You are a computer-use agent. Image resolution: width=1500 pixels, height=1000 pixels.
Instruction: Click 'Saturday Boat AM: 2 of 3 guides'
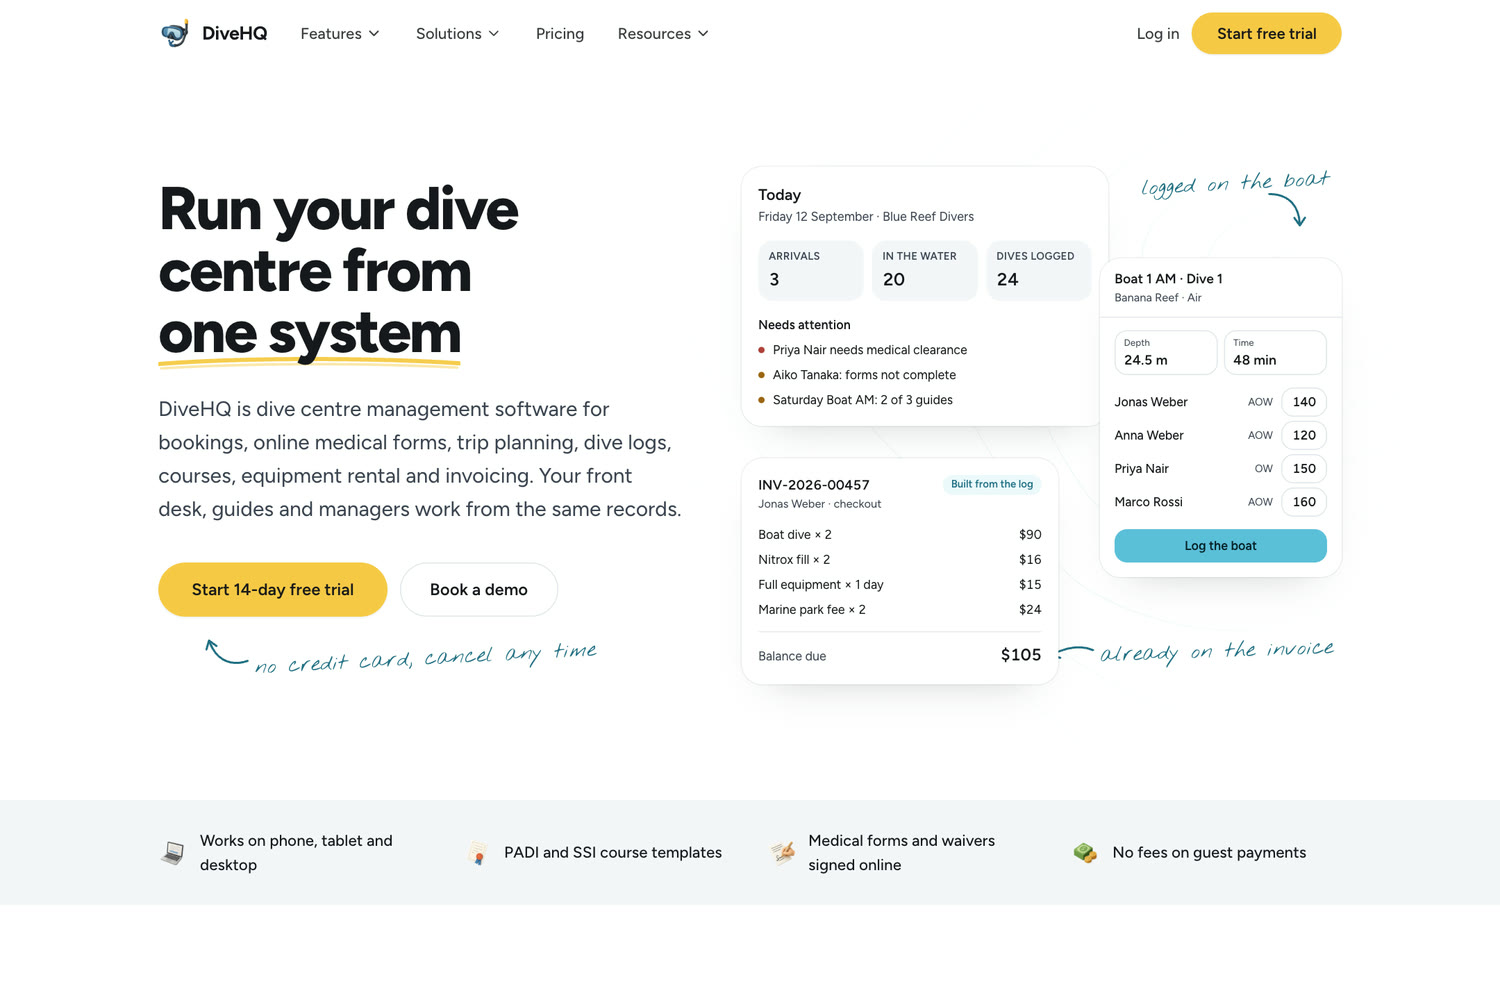(863, 400)
